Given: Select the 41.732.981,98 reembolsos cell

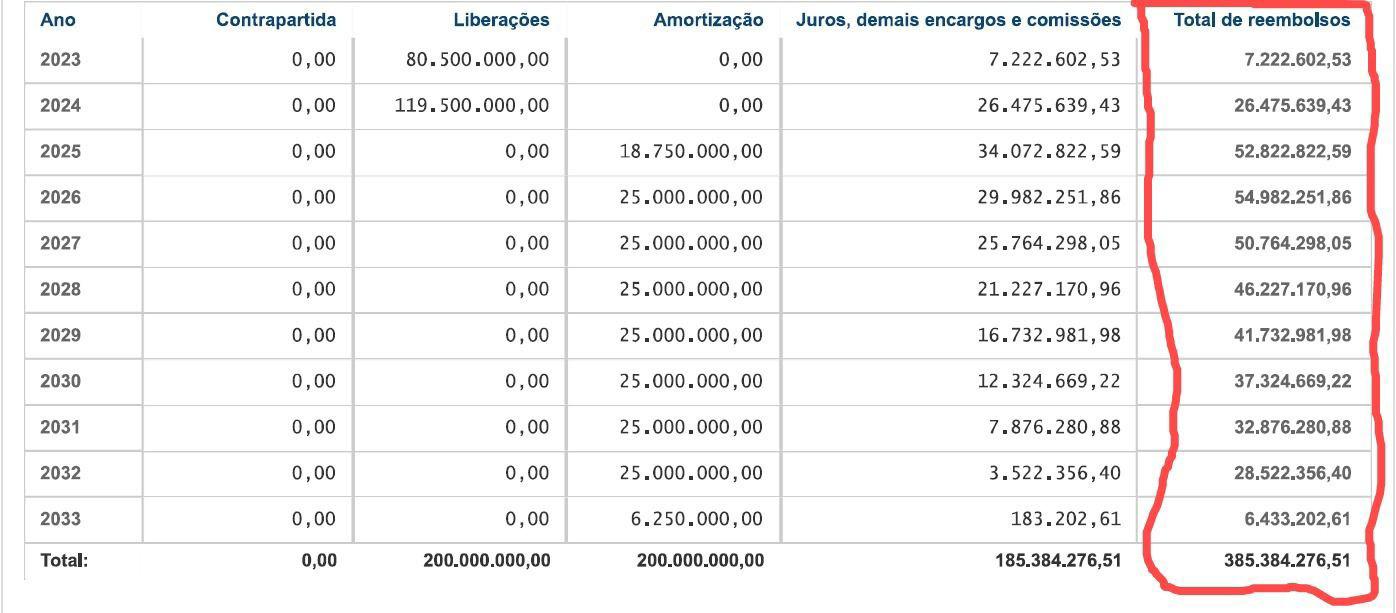Looking at the screenshot, I should pyautogui.click(x=1292, y=336).
